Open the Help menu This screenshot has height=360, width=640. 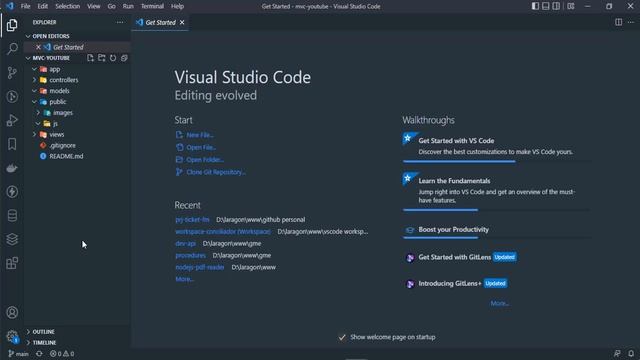click(177, 6)
